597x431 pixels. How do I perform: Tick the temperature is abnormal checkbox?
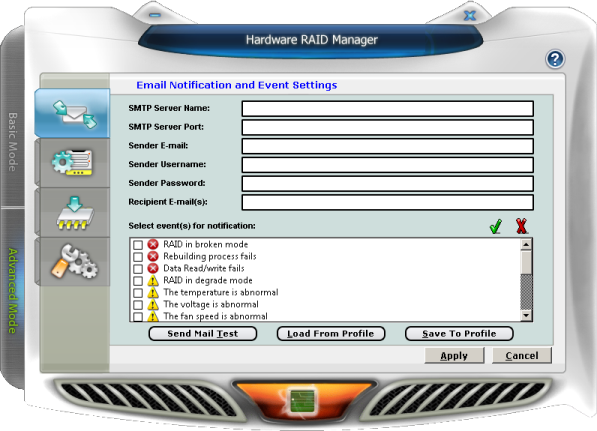(x=138, y=293)
